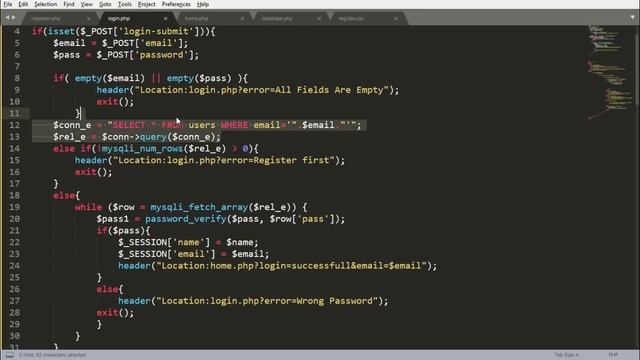Image resolution: width=640 pixels, height=360 pixels.
Task: Close the register.php tab
Action: click(89, 18)
